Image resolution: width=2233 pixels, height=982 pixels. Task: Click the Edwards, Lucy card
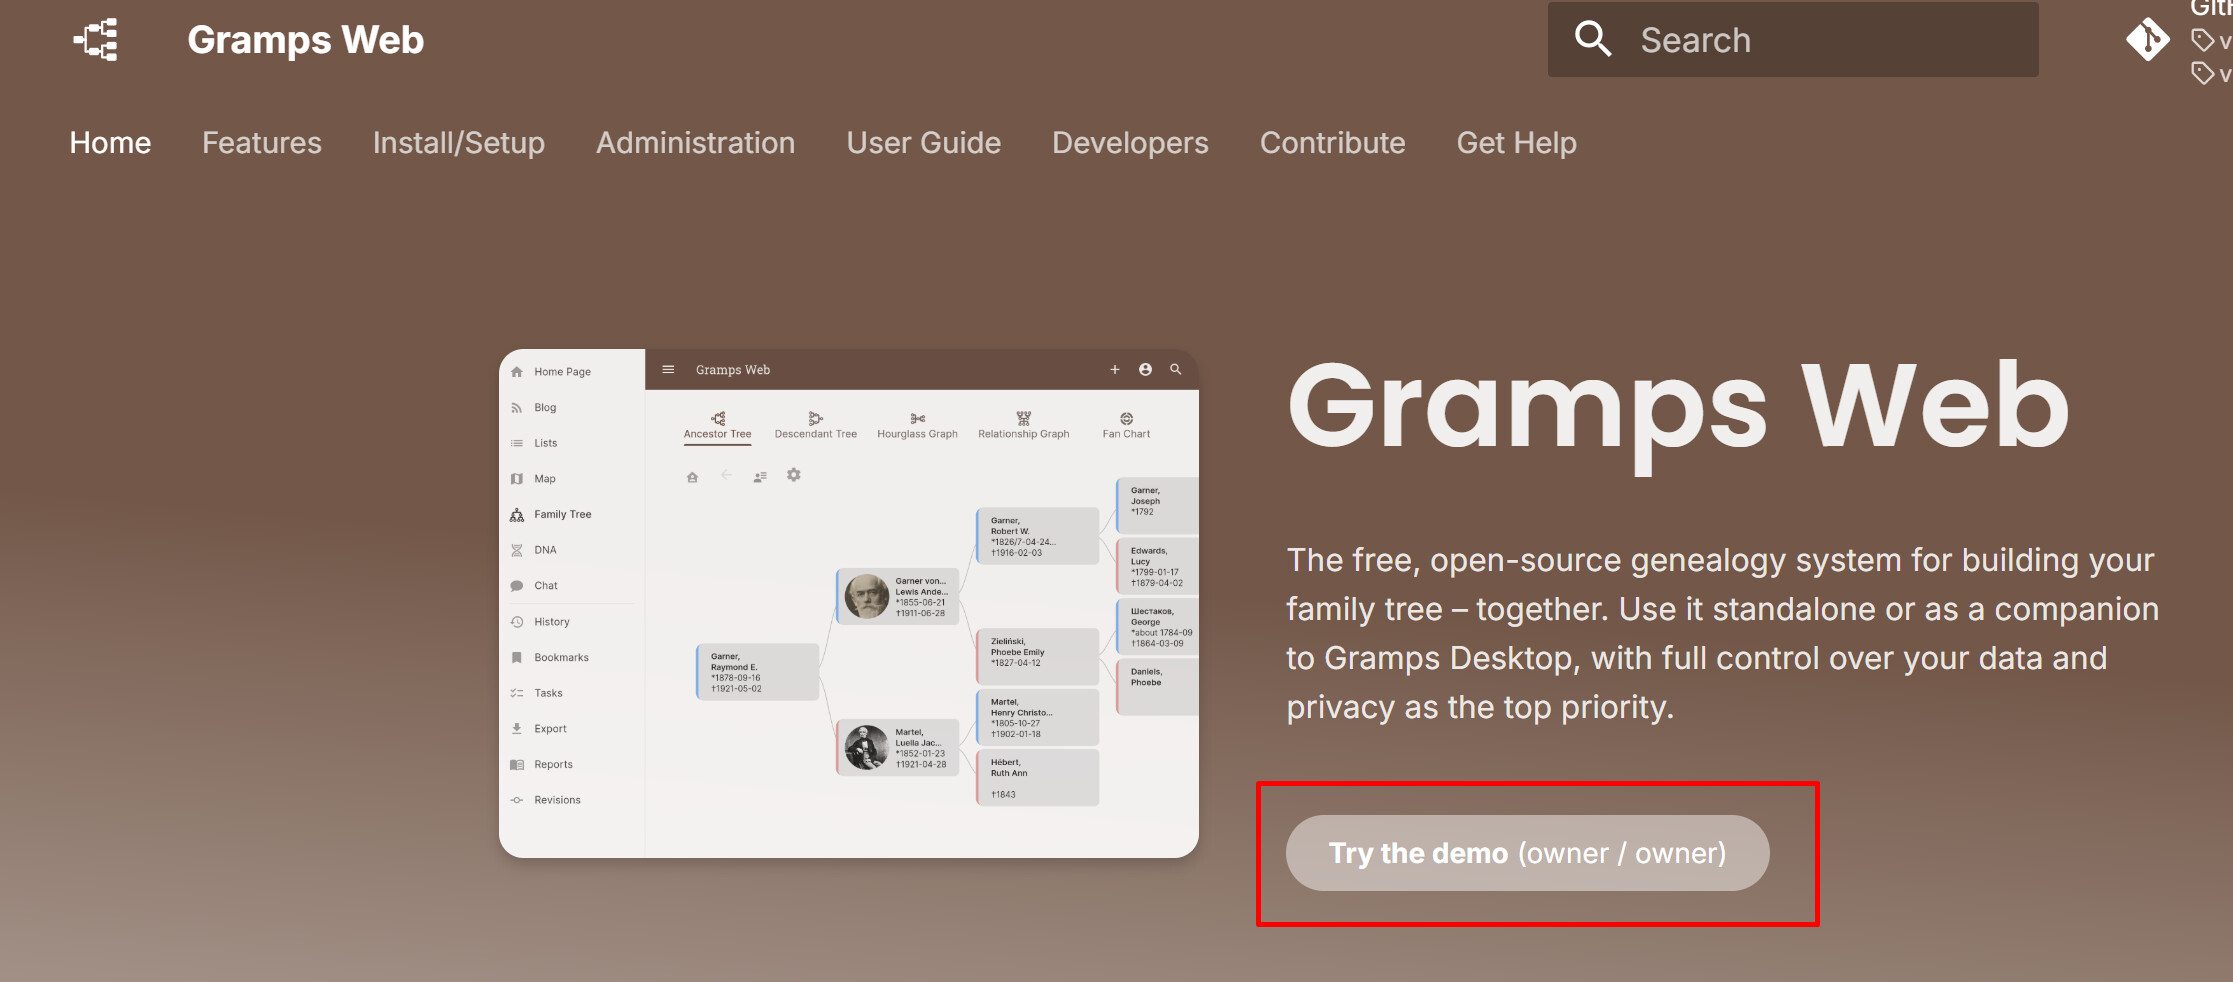click(1158, 566)
